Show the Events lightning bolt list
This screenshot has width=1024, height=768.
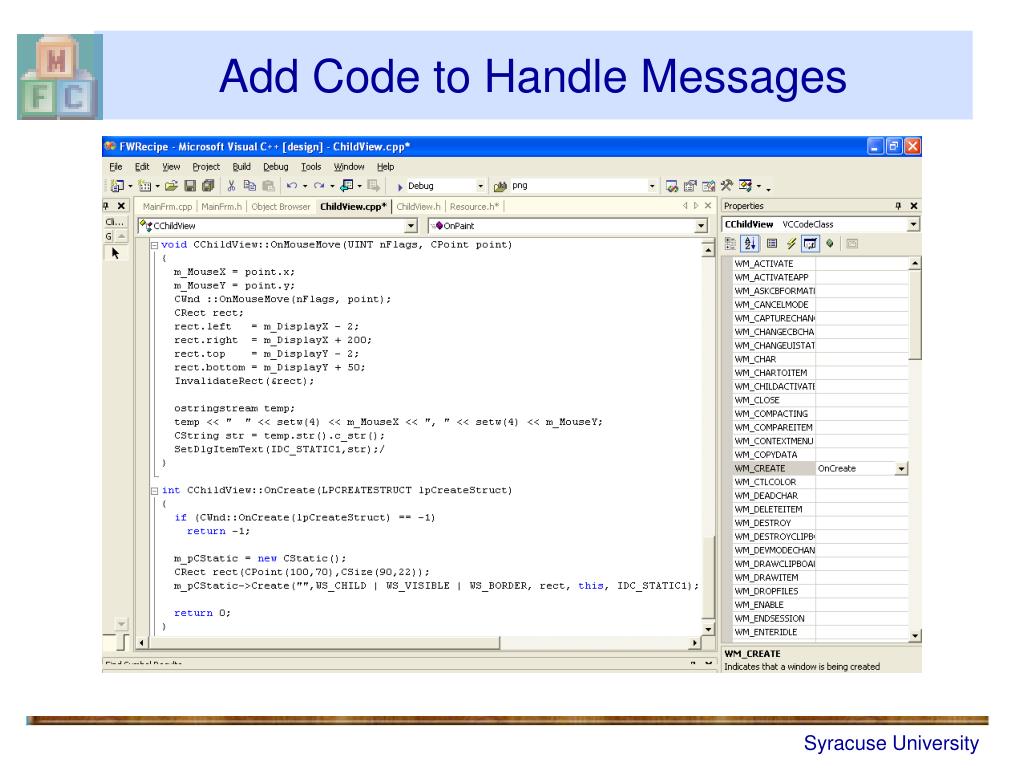791,243
